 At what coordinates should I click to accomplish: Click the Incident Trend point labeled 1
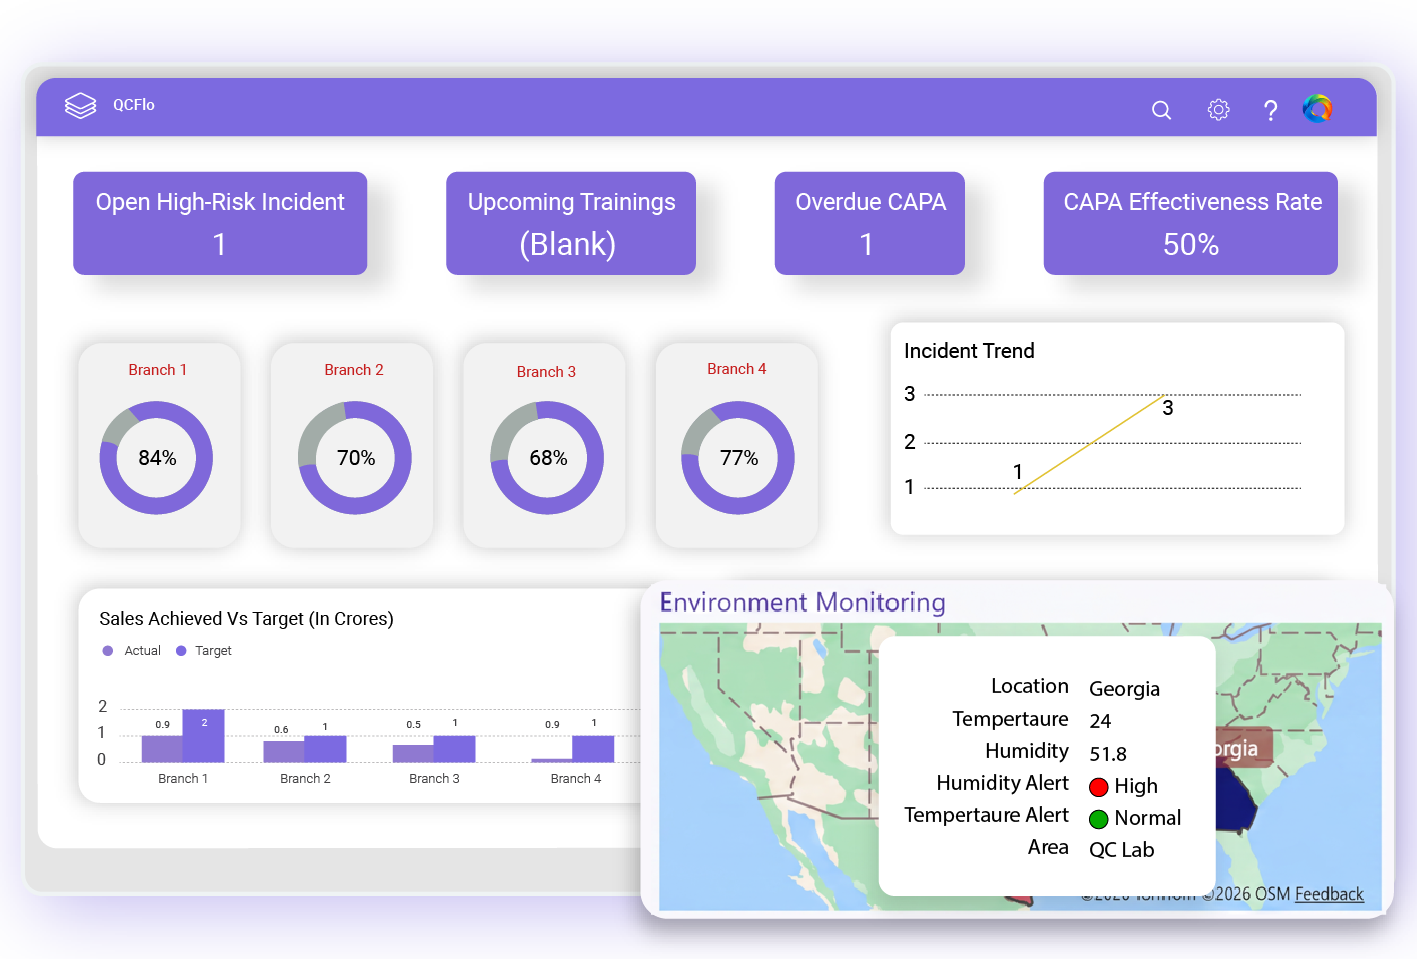click(1015, 490)
